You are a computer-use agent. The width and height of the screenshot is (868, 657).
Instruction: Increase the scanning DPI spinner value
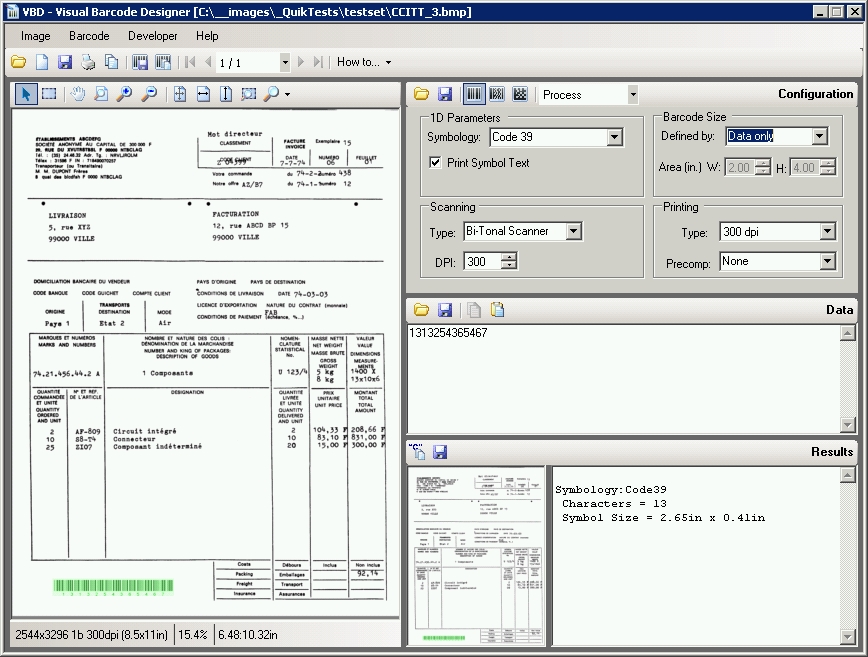point(509,257)
